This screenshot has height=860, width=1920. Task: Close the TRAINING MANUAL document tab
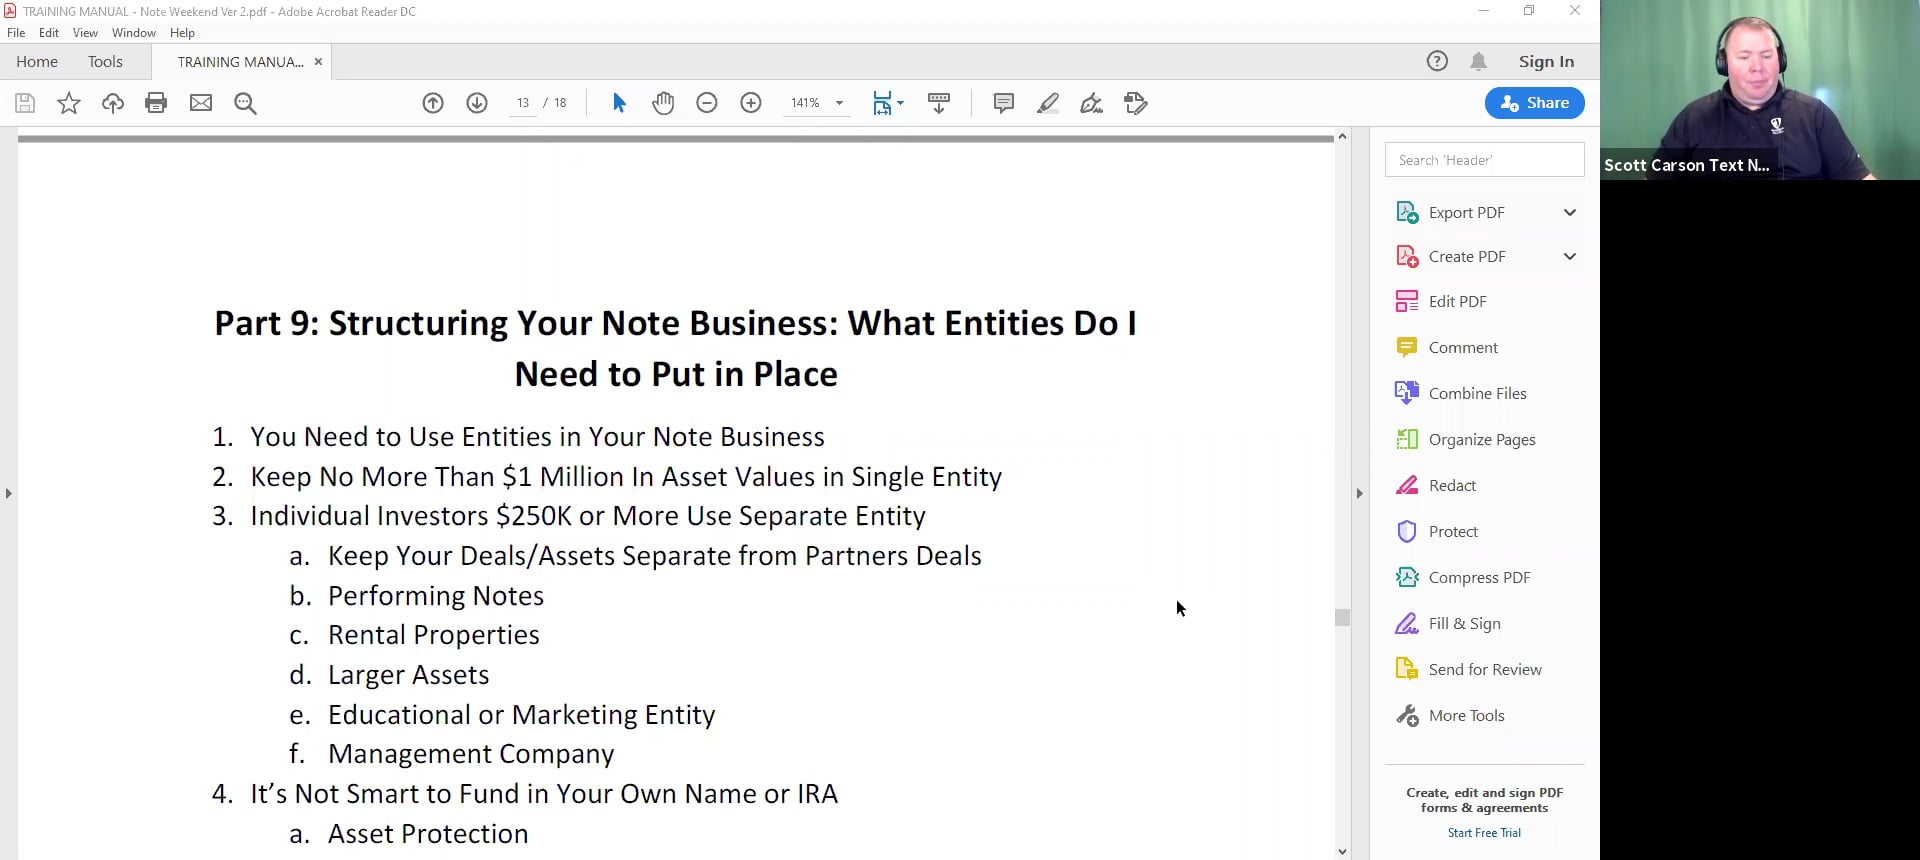[x=318, y=62]
